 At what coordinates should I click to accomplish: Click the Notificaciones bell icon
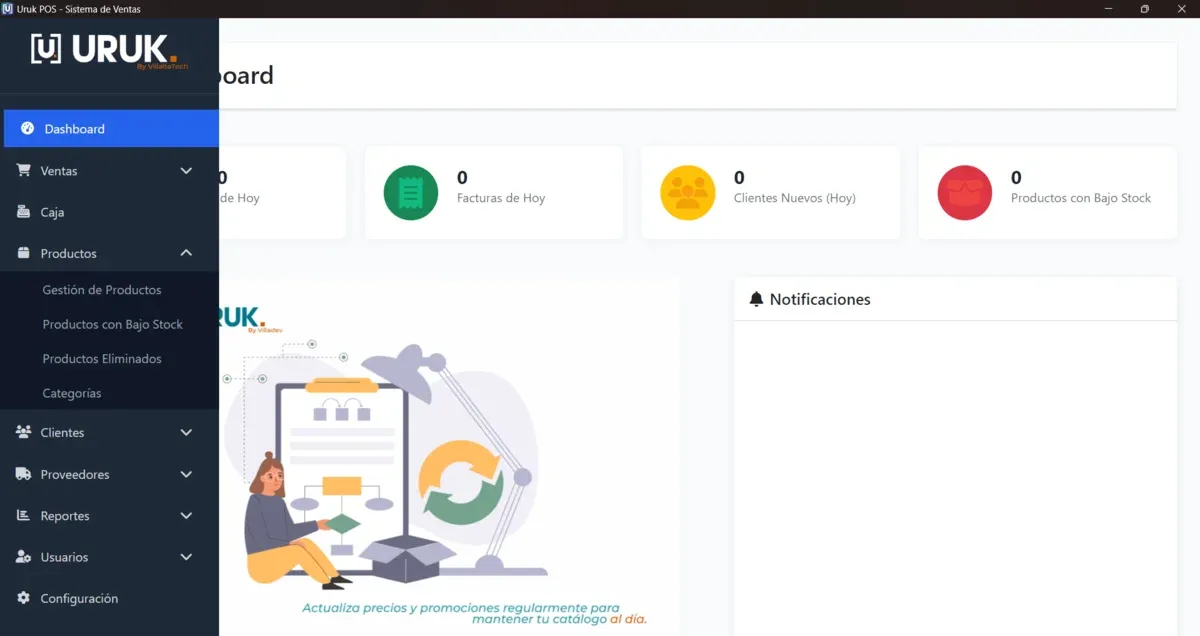pyautogui.click(x=756, y=299)
